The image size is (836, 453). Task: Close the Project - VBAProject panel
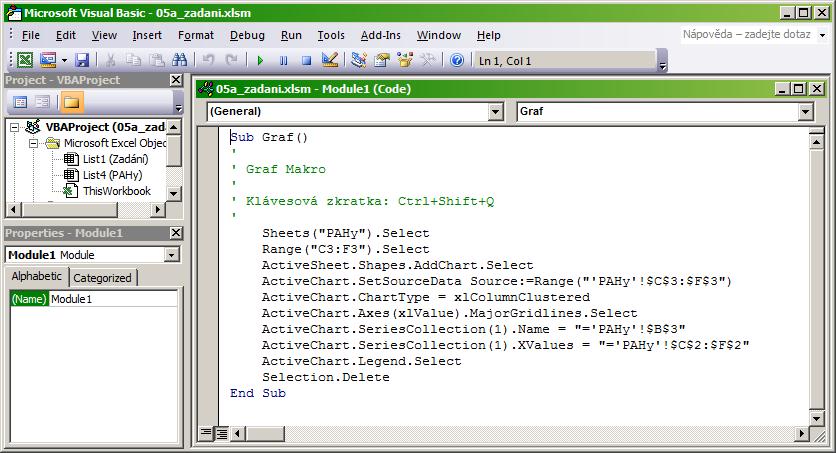(176, 80)
